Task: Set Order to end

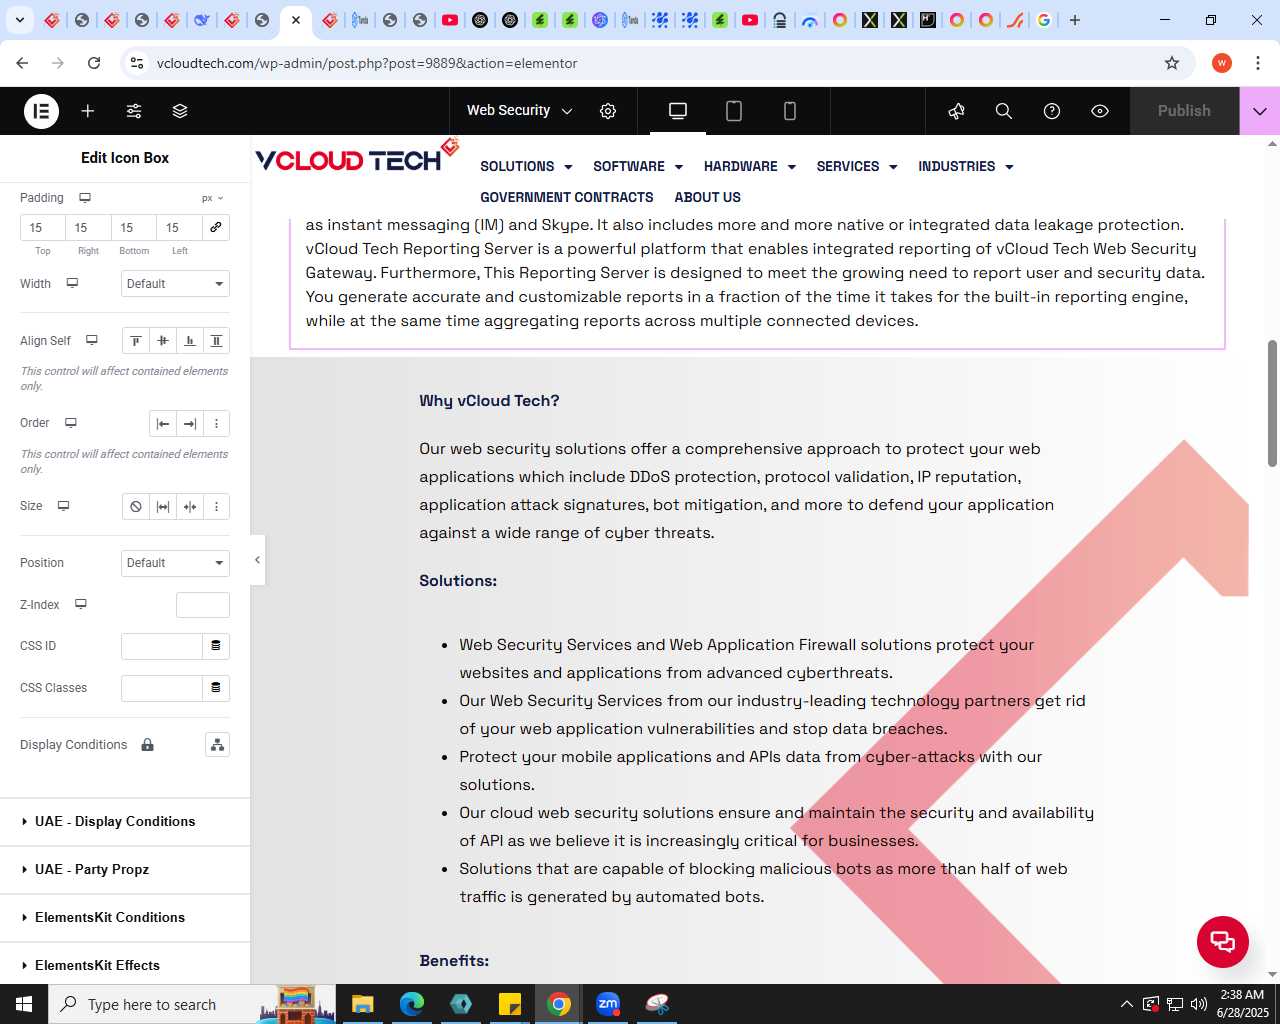Action: pyautogui.click(x=190, y=424)
